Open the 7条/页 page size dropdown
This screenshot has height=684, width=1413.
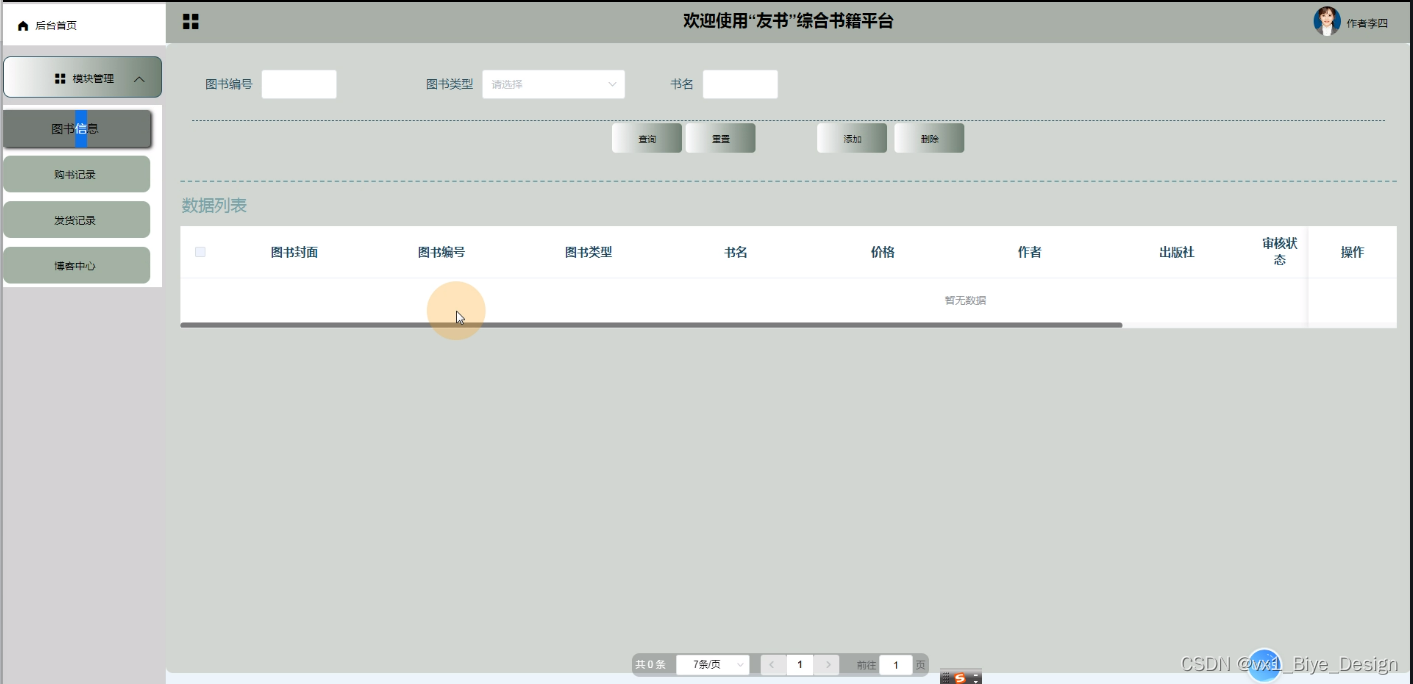713,664
